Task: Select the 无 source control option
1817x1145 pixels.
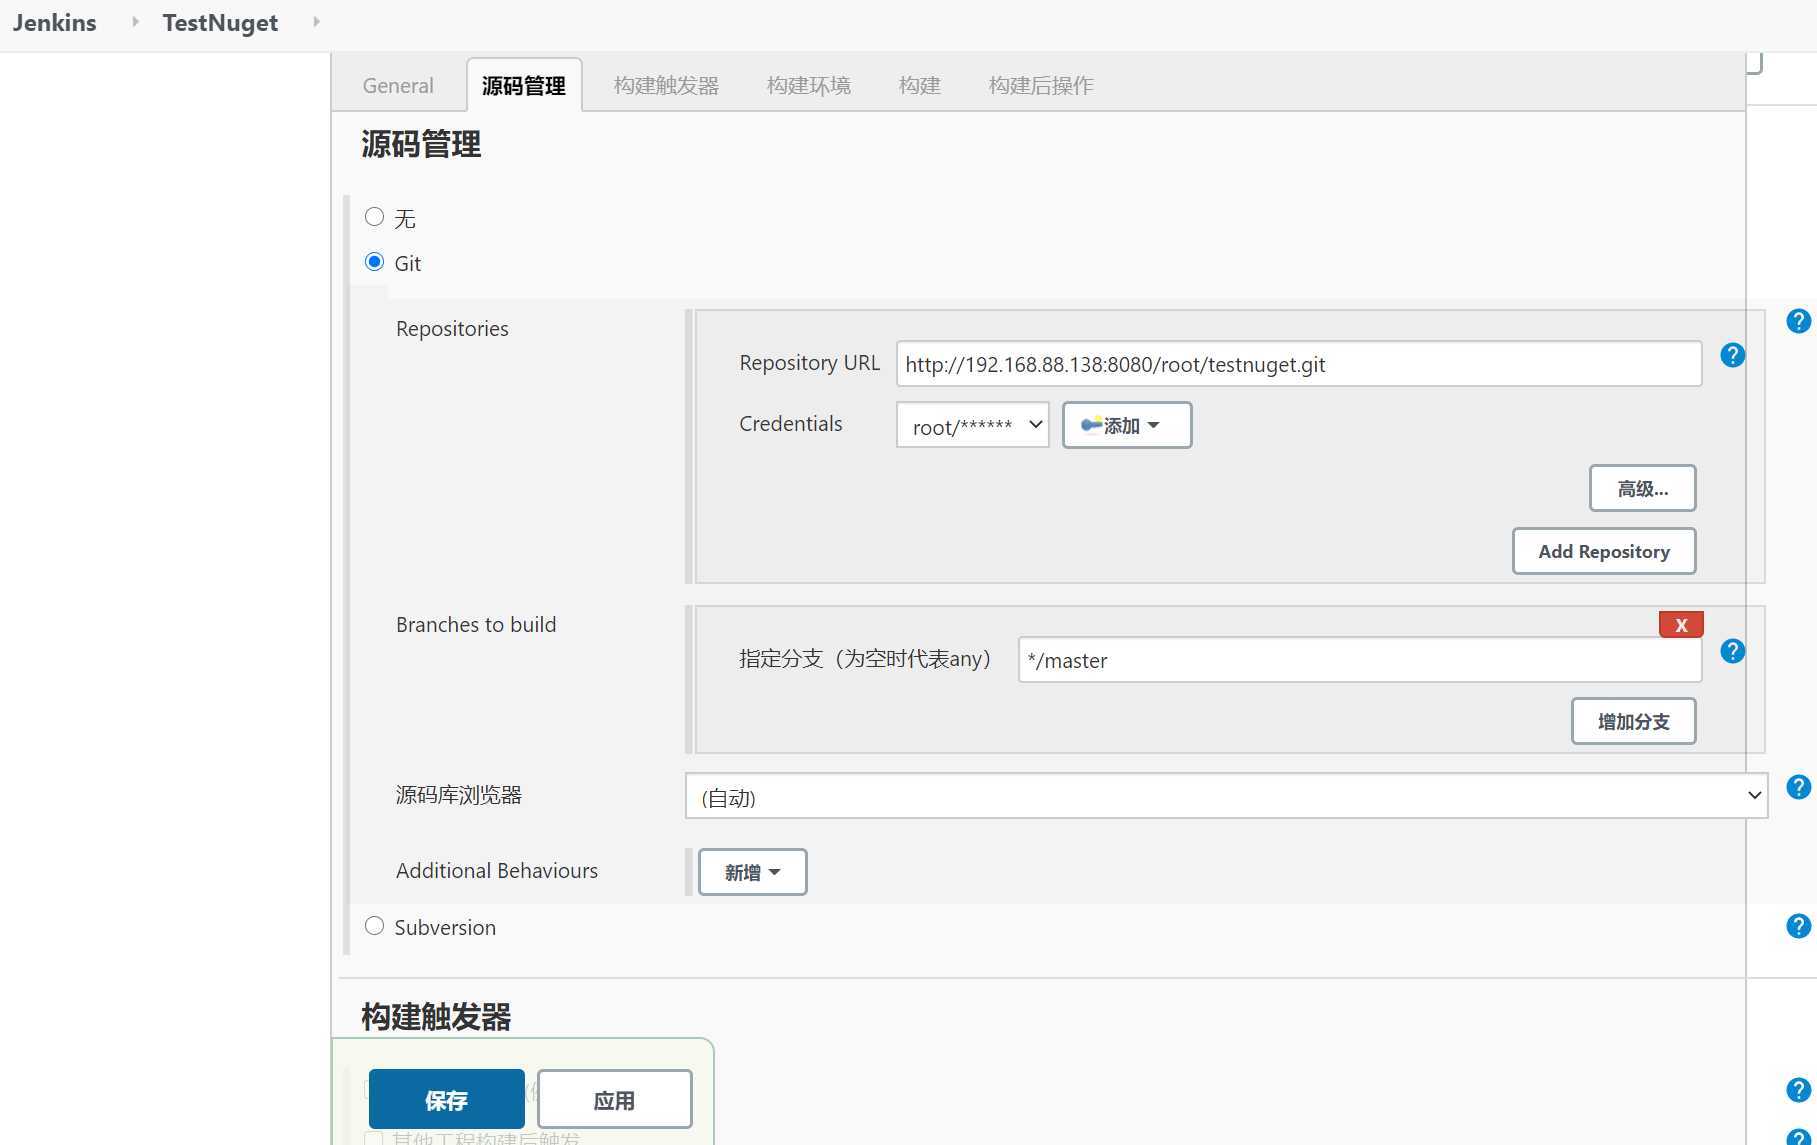Action: [374, 217]
